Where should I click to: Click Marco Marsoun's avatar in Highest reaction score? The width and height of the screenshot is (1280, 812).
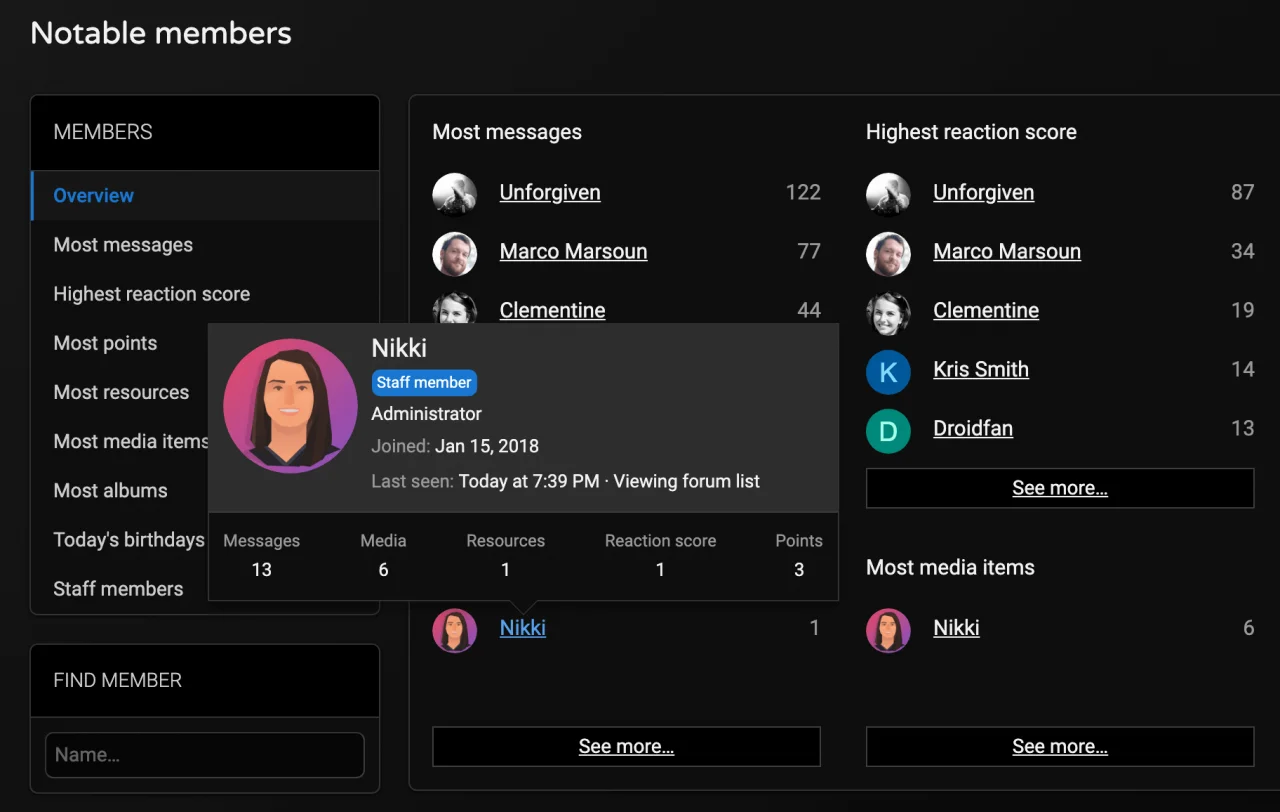pos(888,253)
